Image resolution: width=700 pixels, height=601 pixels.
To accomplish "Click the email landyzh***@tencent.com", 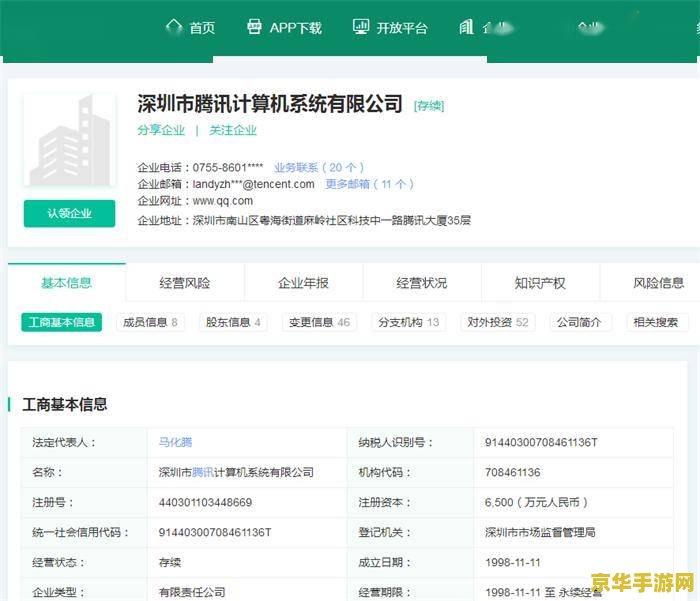I will pyautogui.click(x=253, y=184).
